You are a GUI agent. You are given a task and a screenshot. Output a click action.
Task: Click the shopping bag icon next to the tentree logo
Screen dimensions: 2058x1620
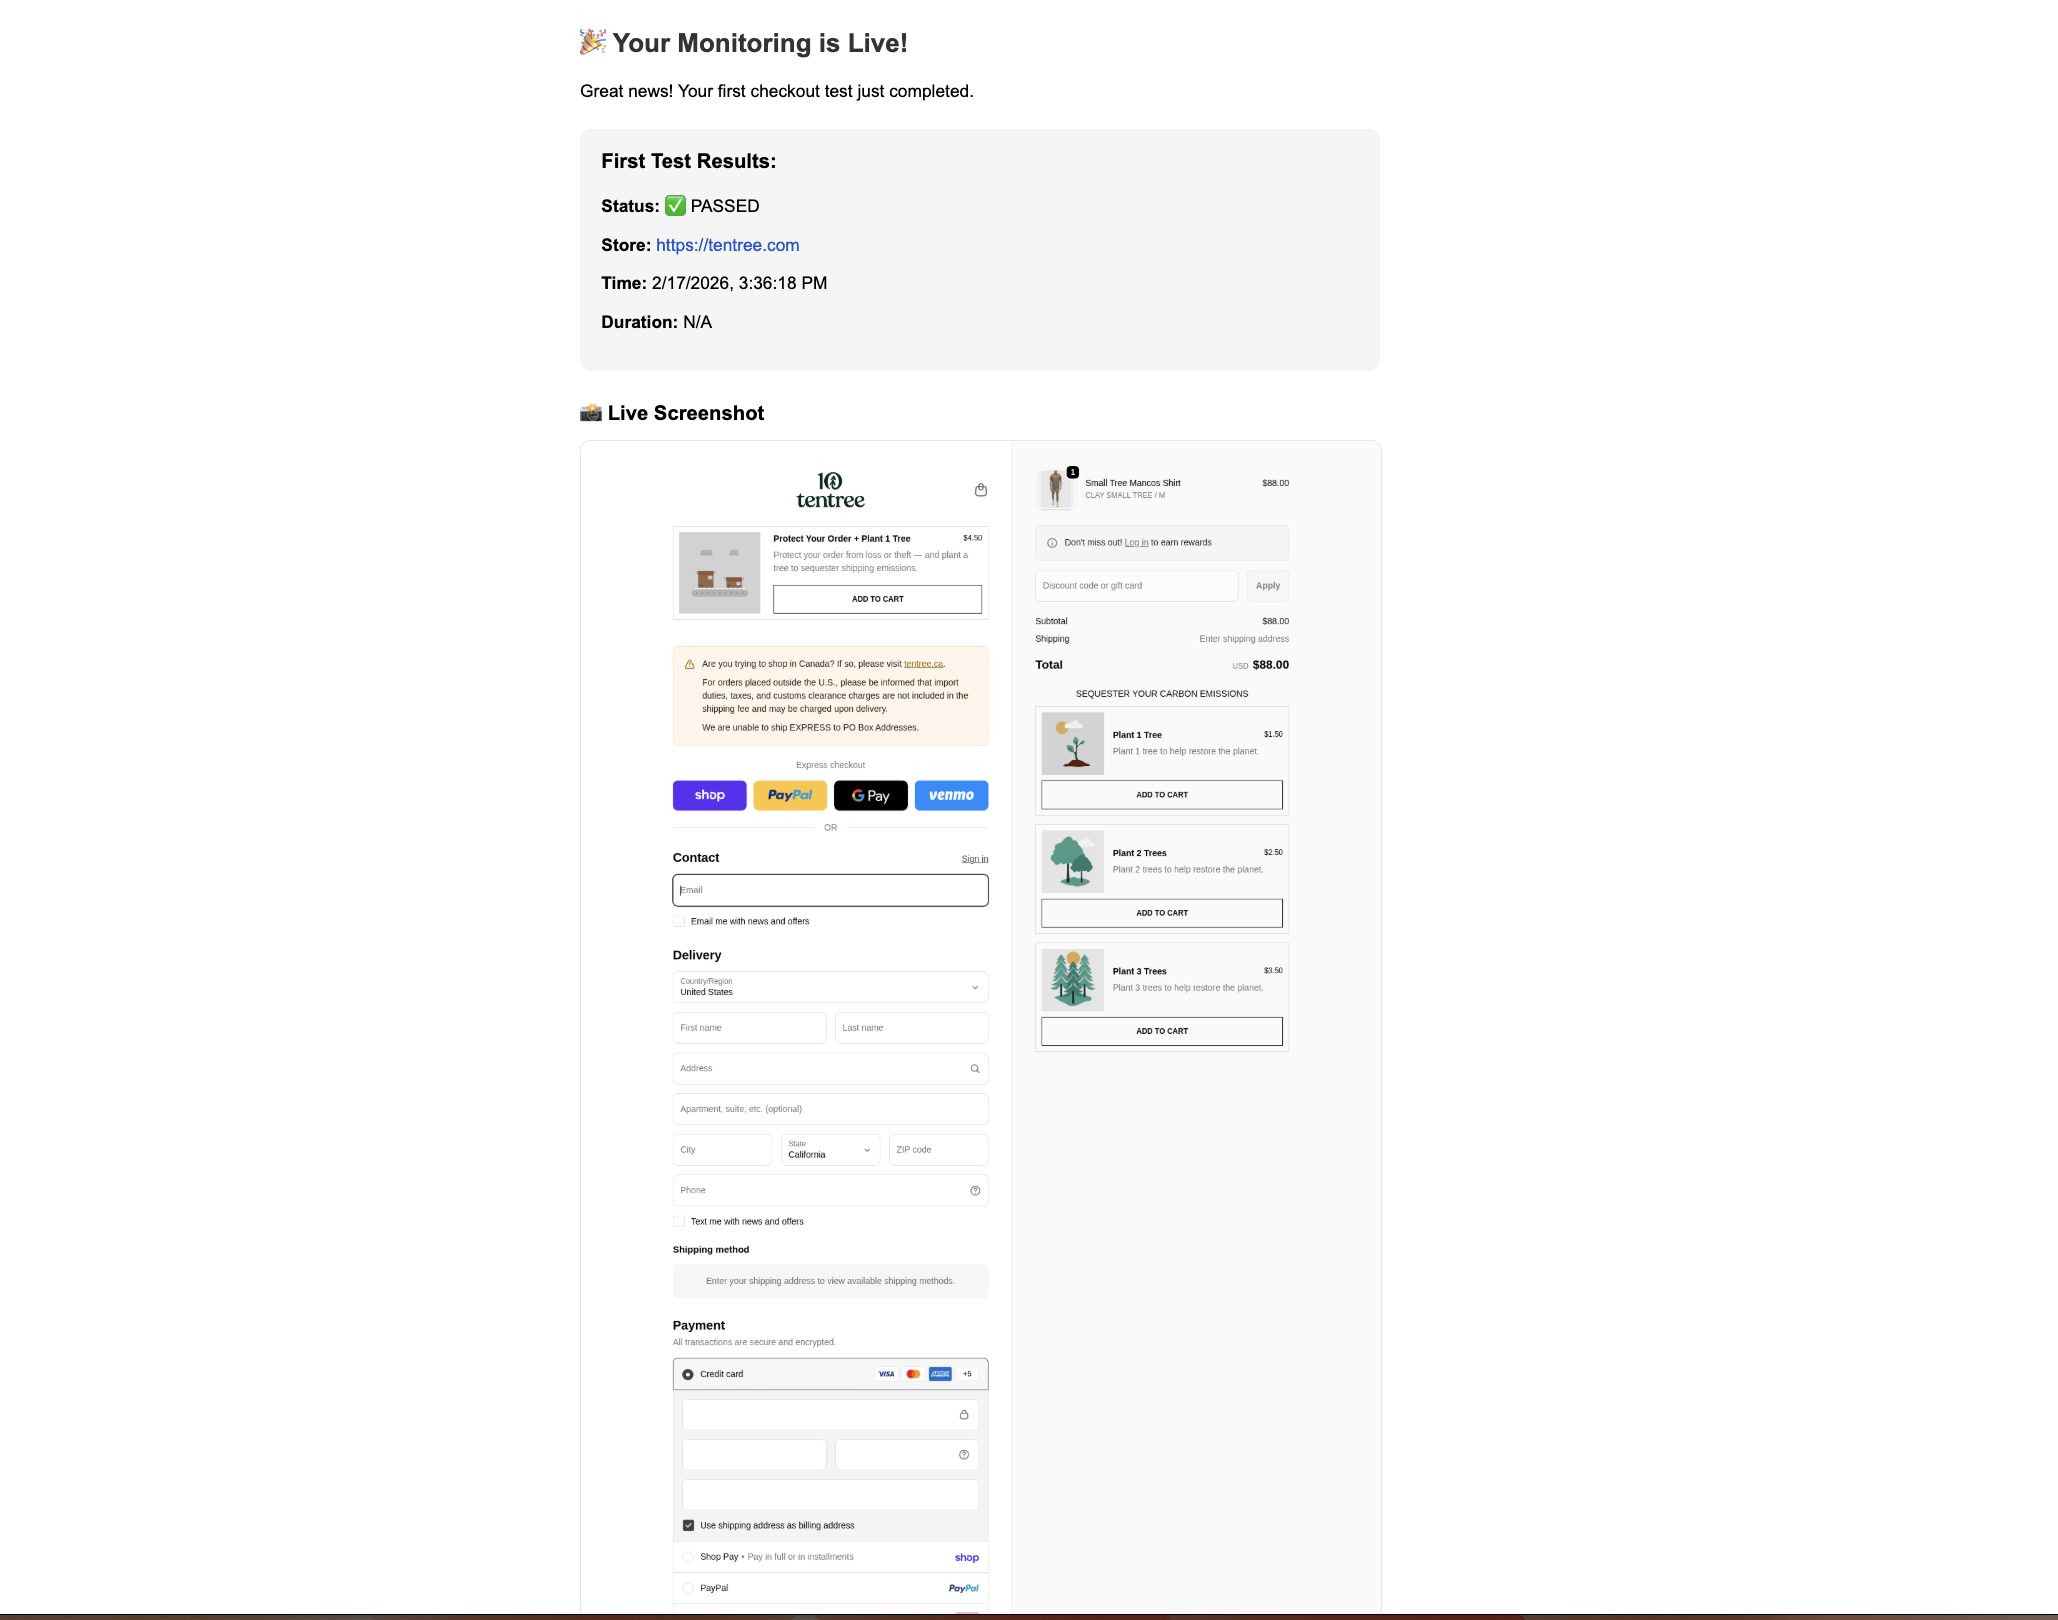981,489
